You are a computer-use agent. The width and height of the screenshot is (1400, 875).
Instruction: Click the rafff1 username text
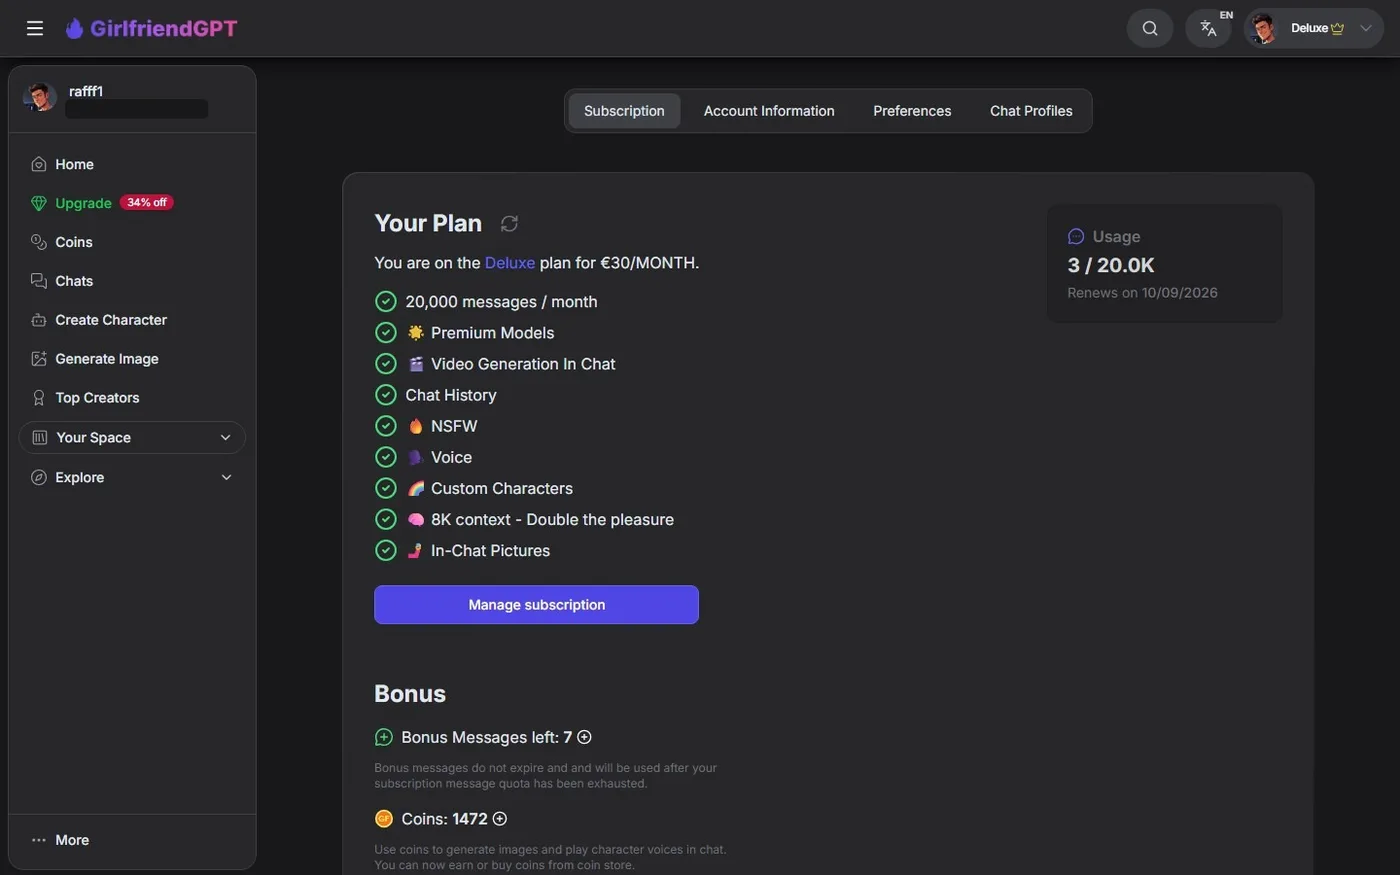tap(86, 91)
